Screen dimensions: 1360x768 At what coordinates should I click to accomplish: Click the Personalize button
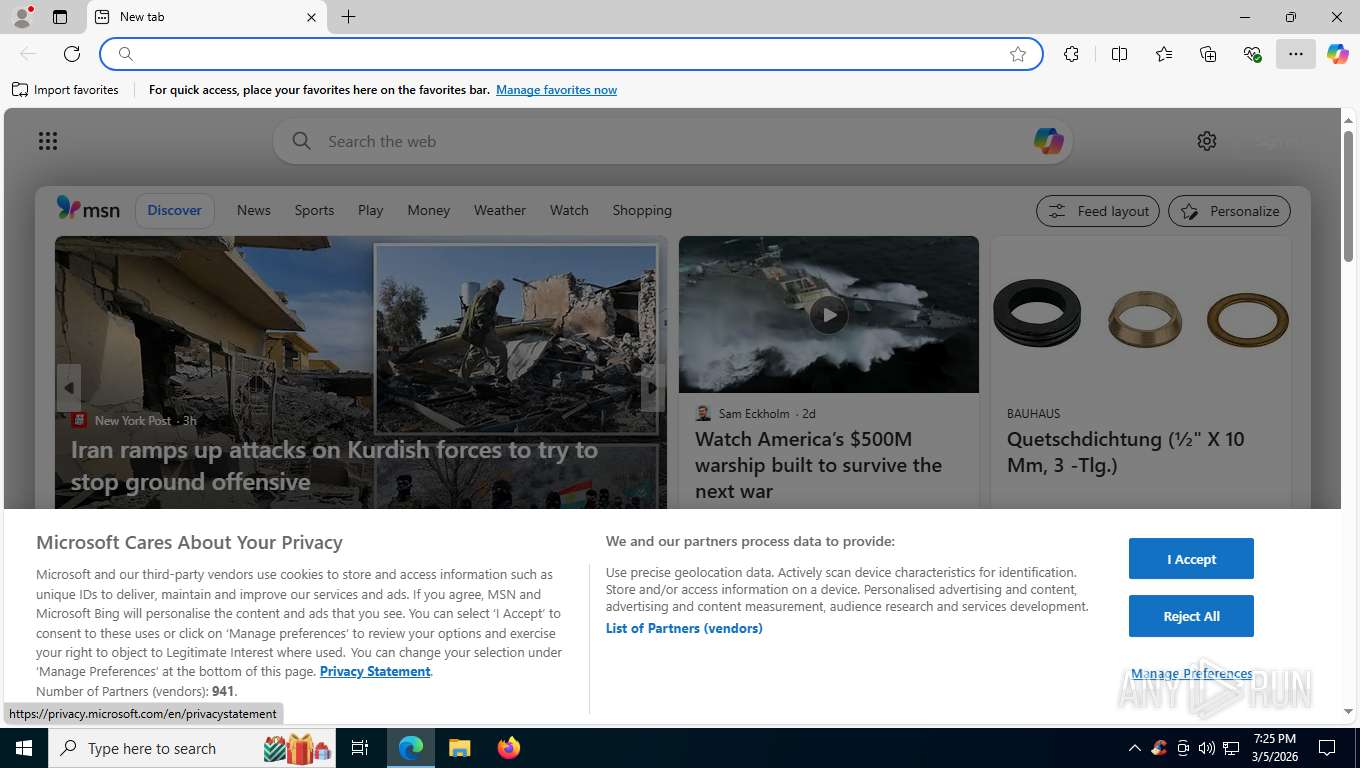[1230, 211]
